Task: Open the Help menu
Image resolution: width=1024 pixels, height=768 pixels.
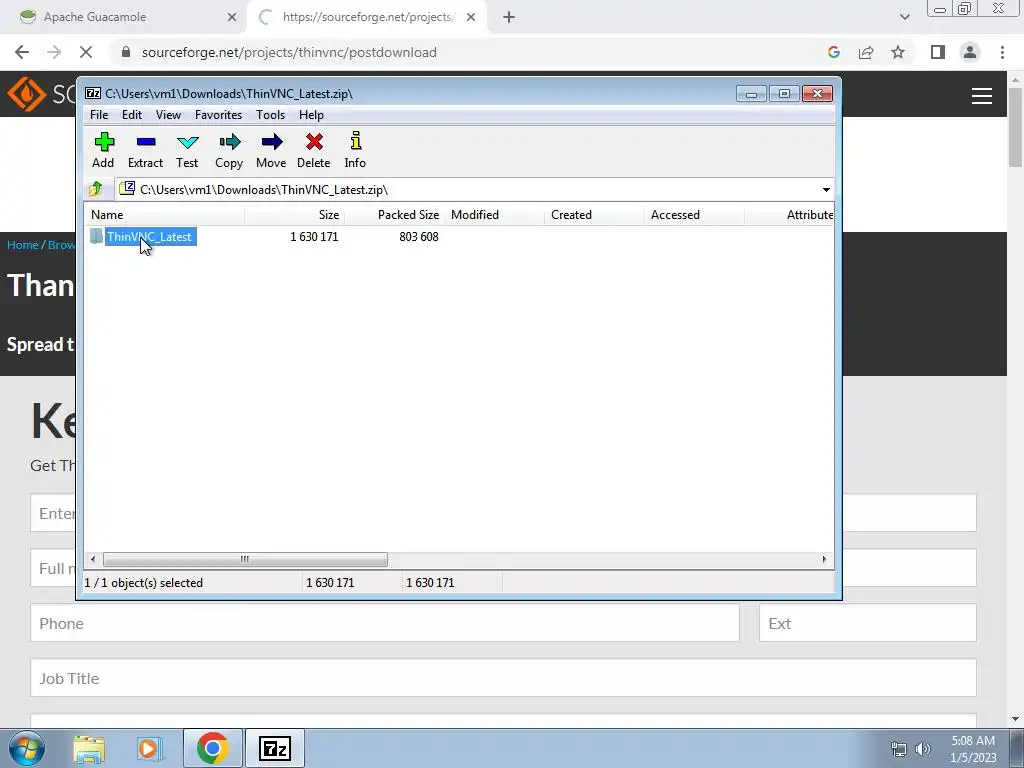Action: click(x=312, y=115)
